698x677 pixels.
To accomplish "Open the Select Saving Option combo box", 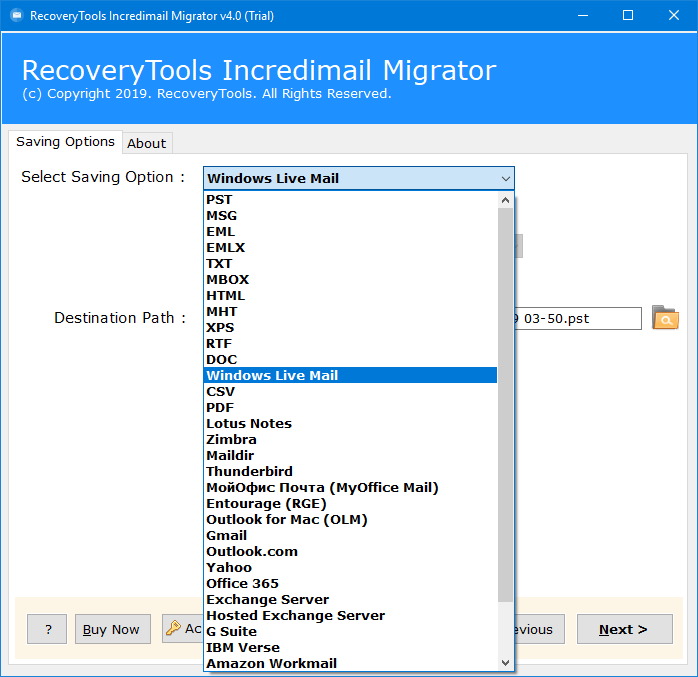I will coord(359,178).
